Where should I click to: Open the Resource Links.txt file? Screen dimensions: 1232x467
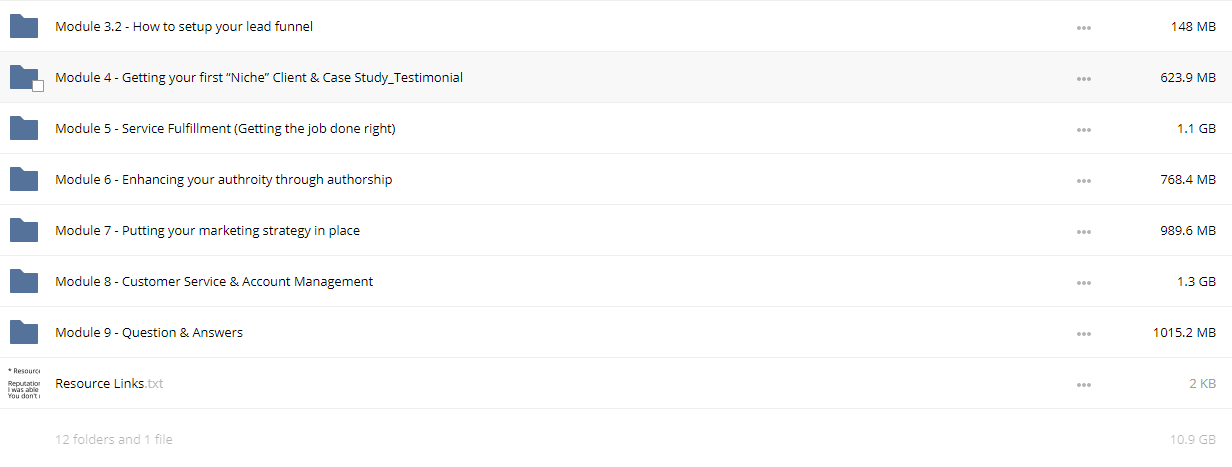109,383
